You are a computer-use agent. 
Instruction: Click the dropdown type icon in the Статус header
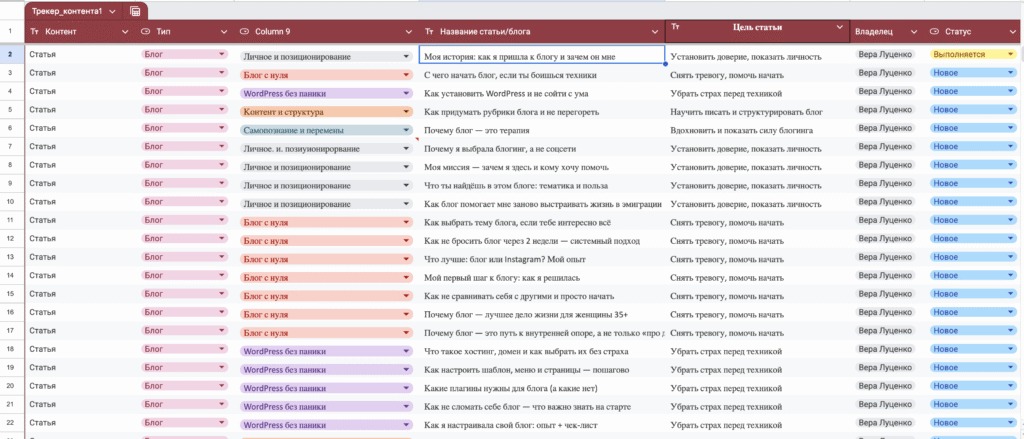pyautogui.click(x=934, y=32)
